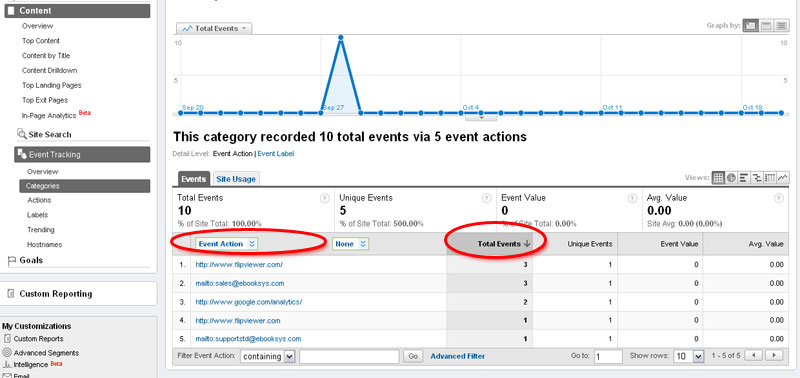800x378 pixels.
Task: Show help for Total Events metric
Action: click(x=324, y=198)
